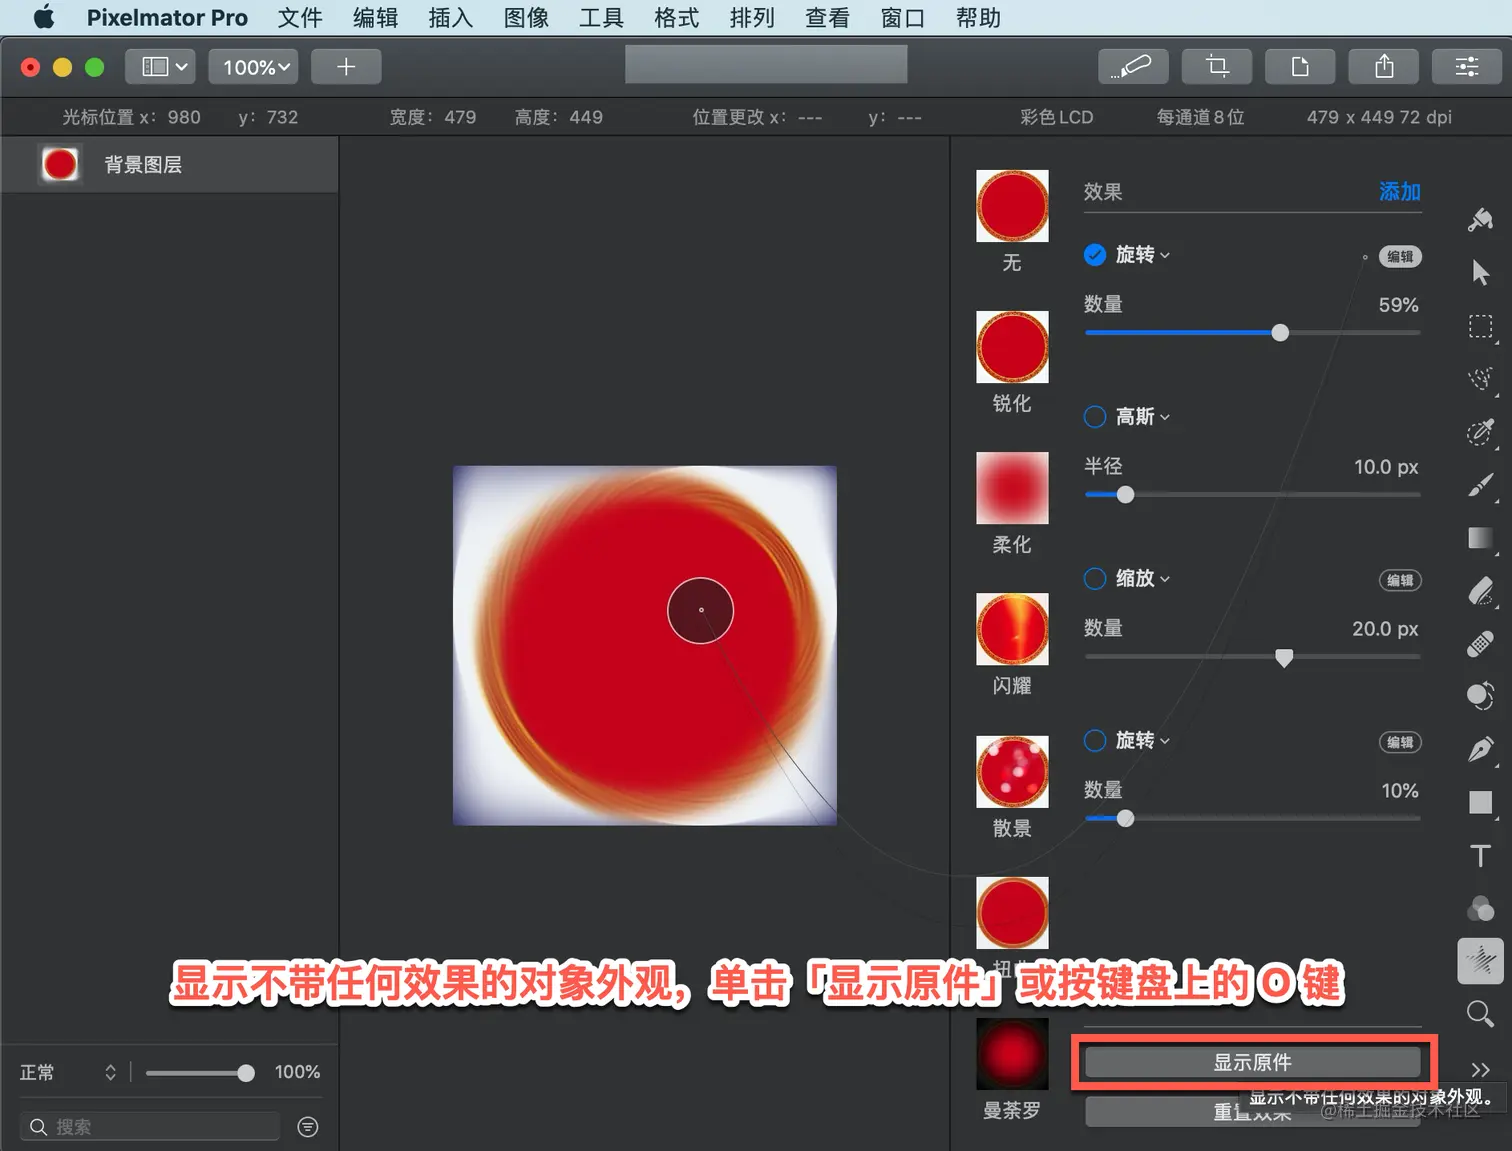Screen dimensions: 1512x1151
Task: Click 编辑 beside the 缩放 effect
Action: tap(1400, 580)
